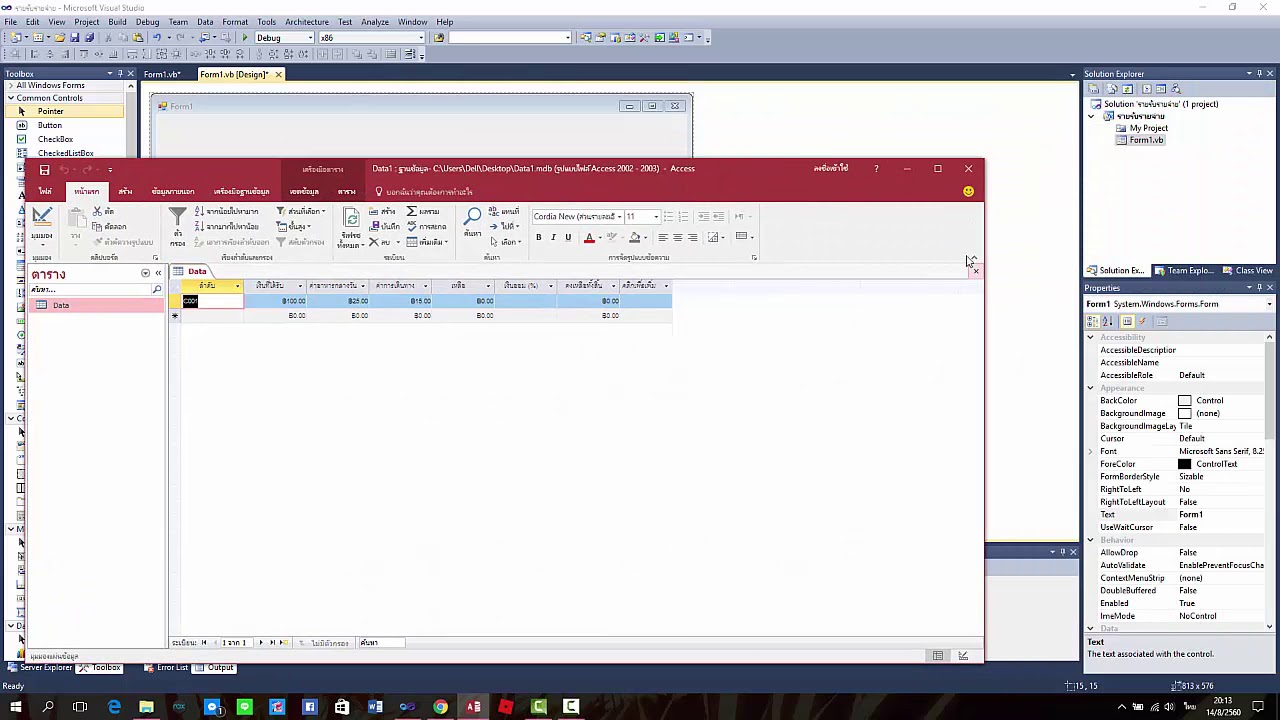Click Categorized icon in Properties panel
Screen dimensions: 1280x720
point(1093,321)
